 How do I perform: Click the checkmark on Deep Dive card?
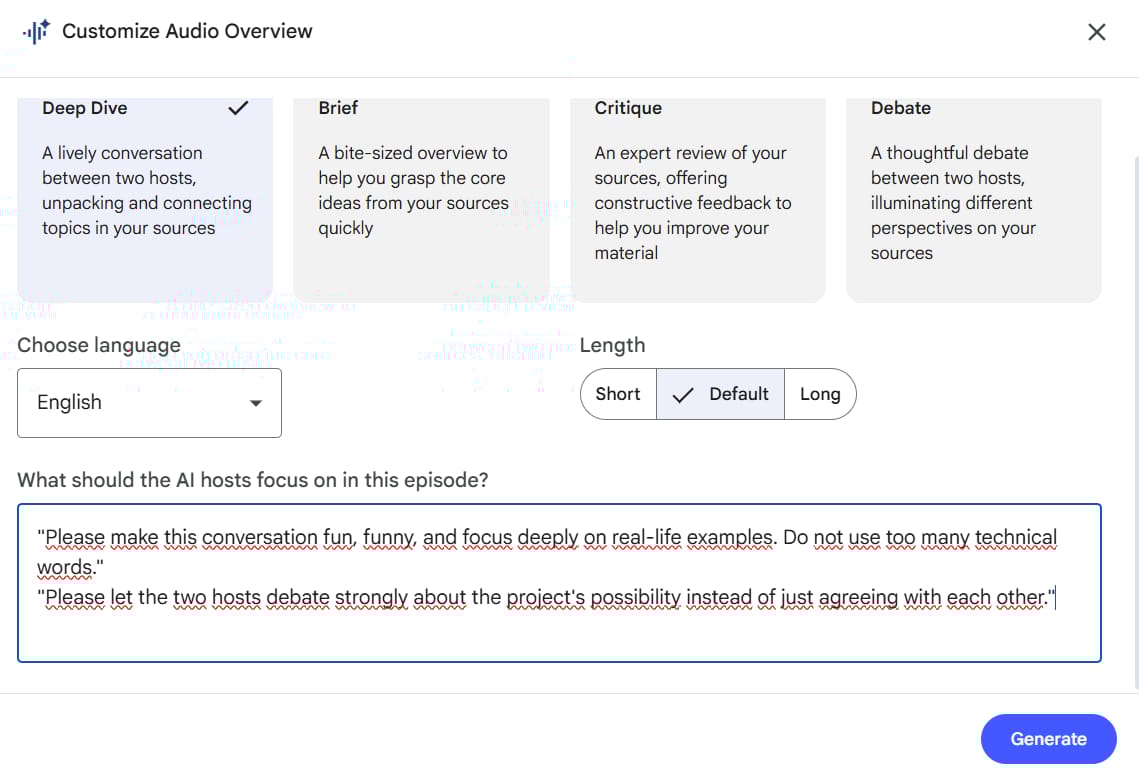coord(239,107)
